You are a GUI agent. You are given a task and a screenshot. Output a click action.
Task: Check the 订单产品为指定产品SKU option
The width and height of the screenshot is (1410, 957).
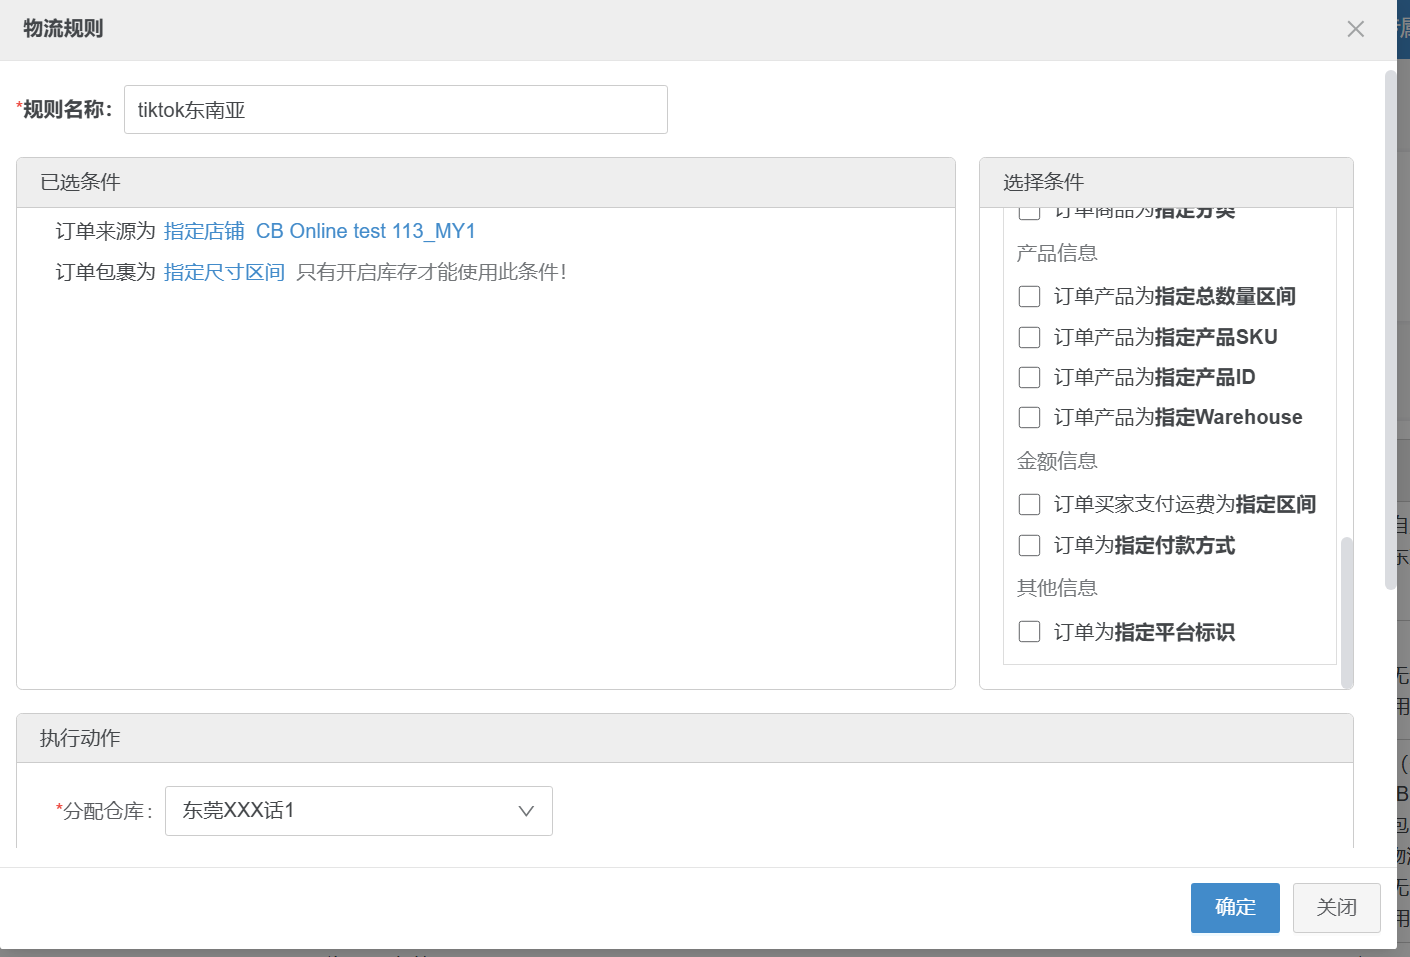(x=1029, y=337)
